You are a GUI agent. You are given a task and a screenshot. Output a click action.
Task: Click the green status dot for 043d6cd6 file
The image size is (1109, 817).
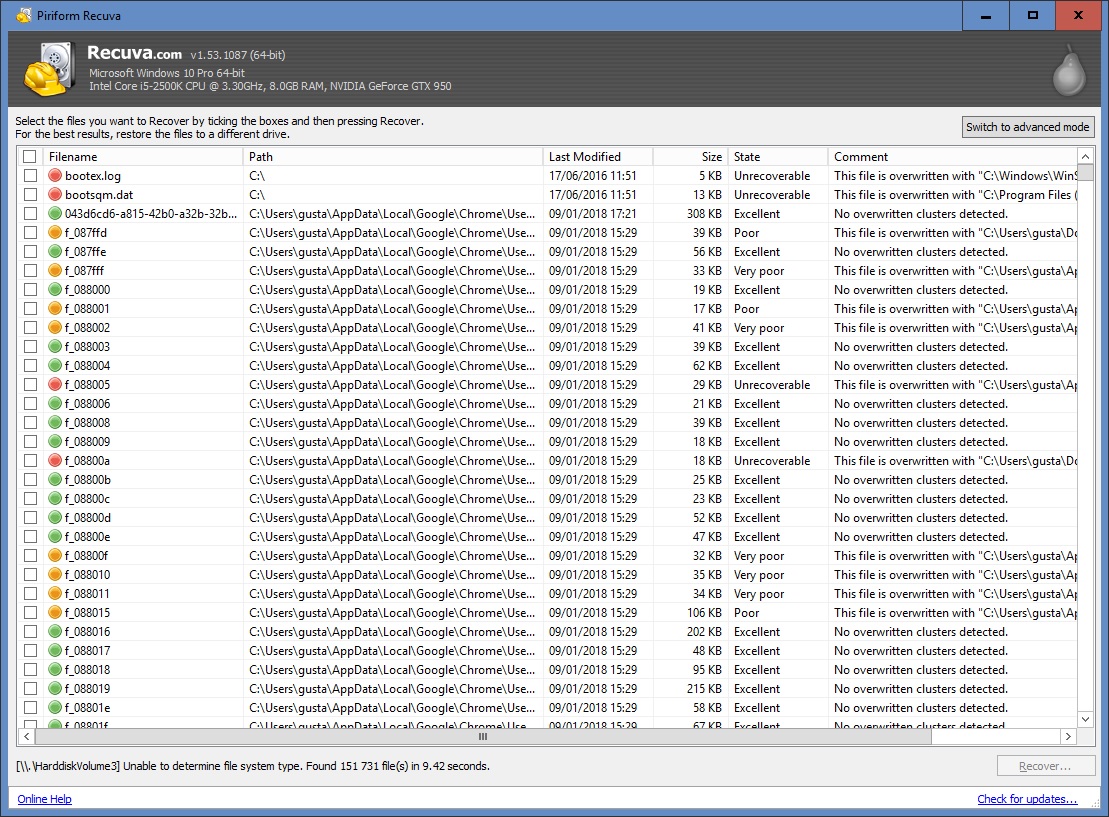tap(55, 214)
